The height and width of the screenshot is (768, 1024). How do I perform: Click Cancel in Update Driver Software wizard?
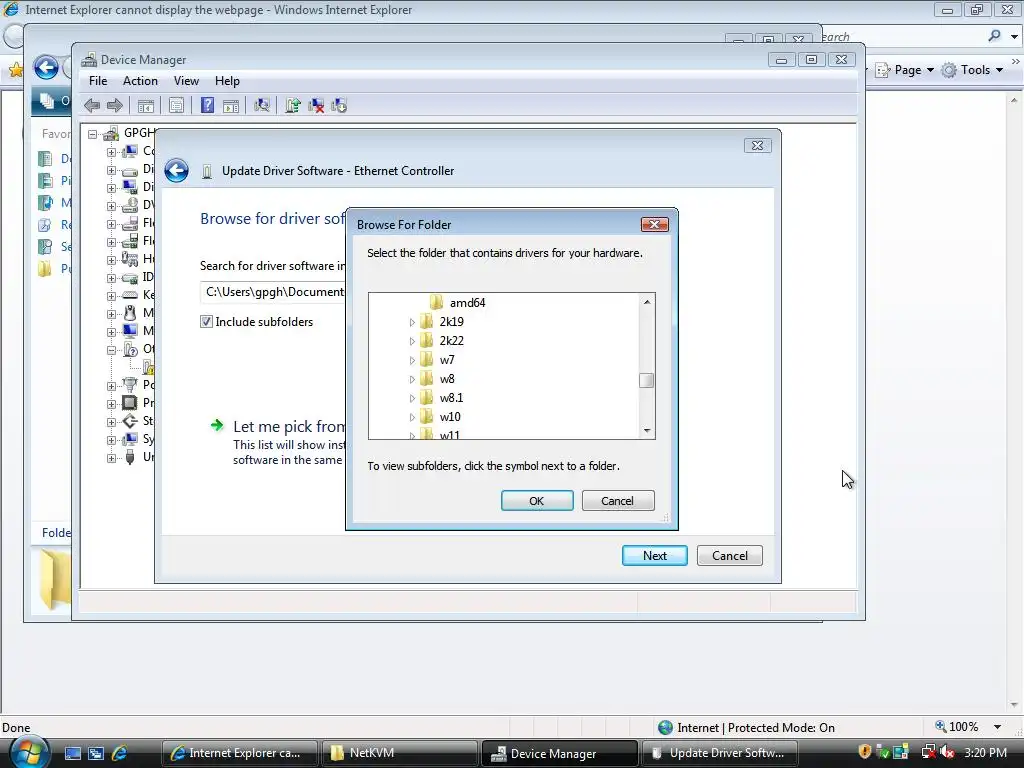point(729,556)
